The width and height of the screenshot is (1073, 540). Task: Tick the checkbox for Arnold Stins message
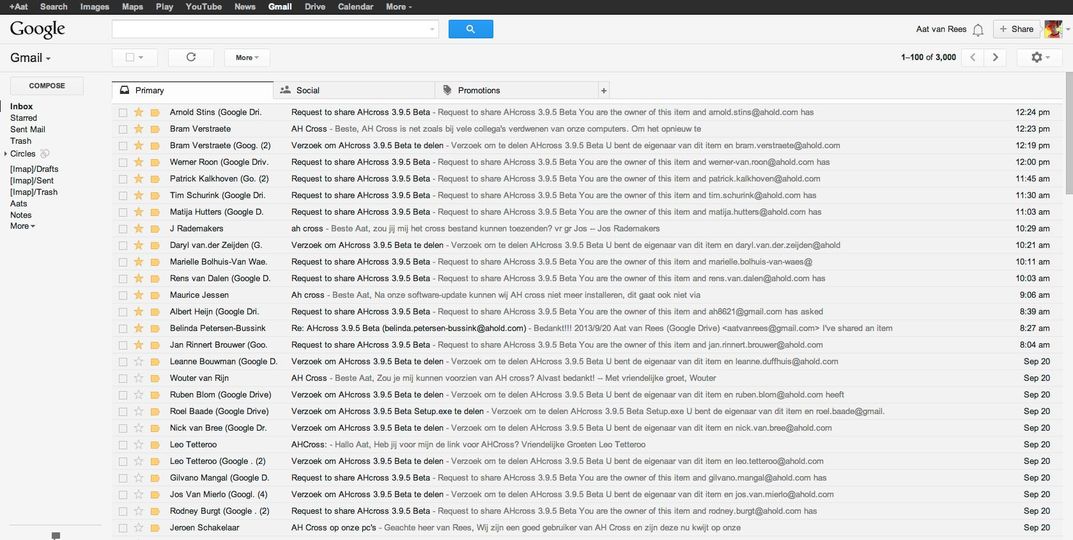pyautogui.click(x=122, y=112)
